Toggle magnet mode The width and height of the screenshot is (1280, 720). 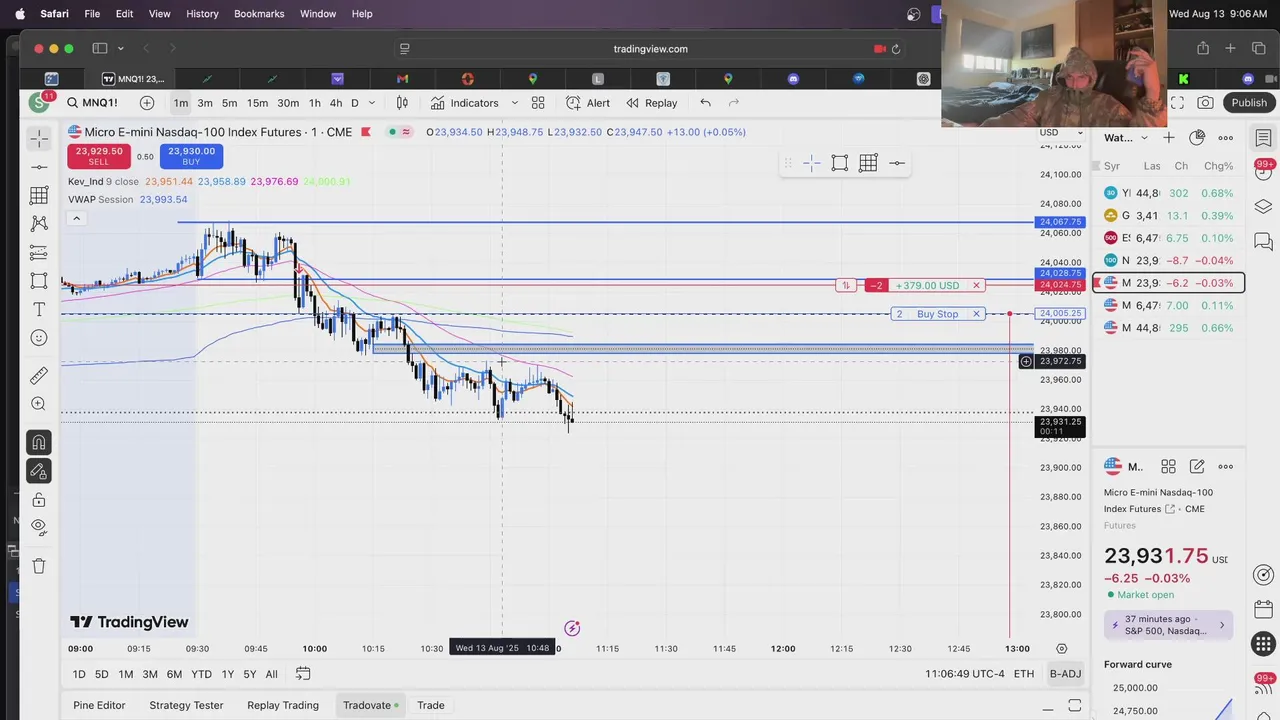tap(39, 442)
